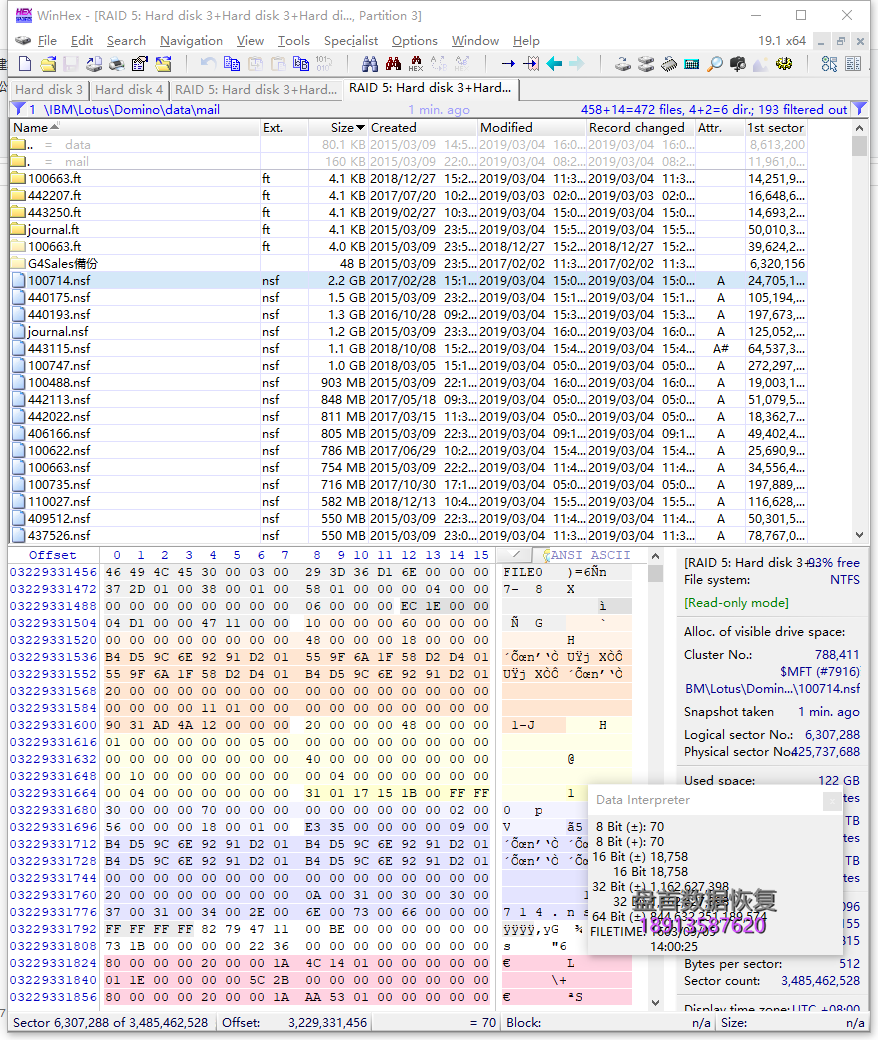Click the Open Disk icon

coord(623,64)
